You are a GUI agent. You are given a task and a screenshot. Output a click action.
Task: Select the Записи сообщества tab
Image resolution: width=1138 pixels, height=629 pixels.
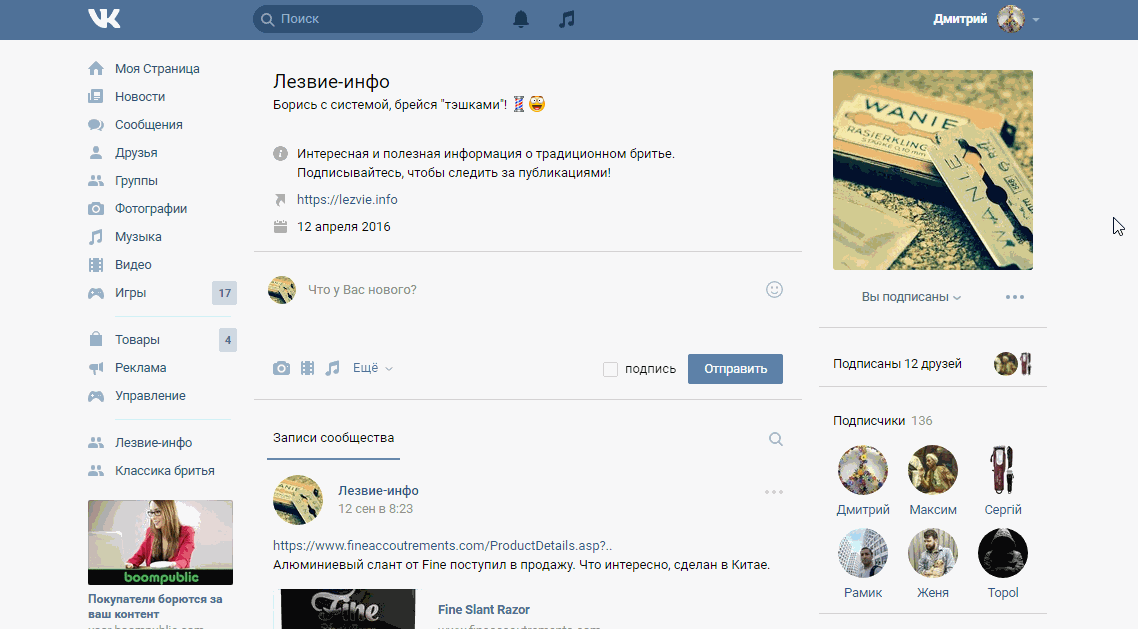click(x=333, y=438)
